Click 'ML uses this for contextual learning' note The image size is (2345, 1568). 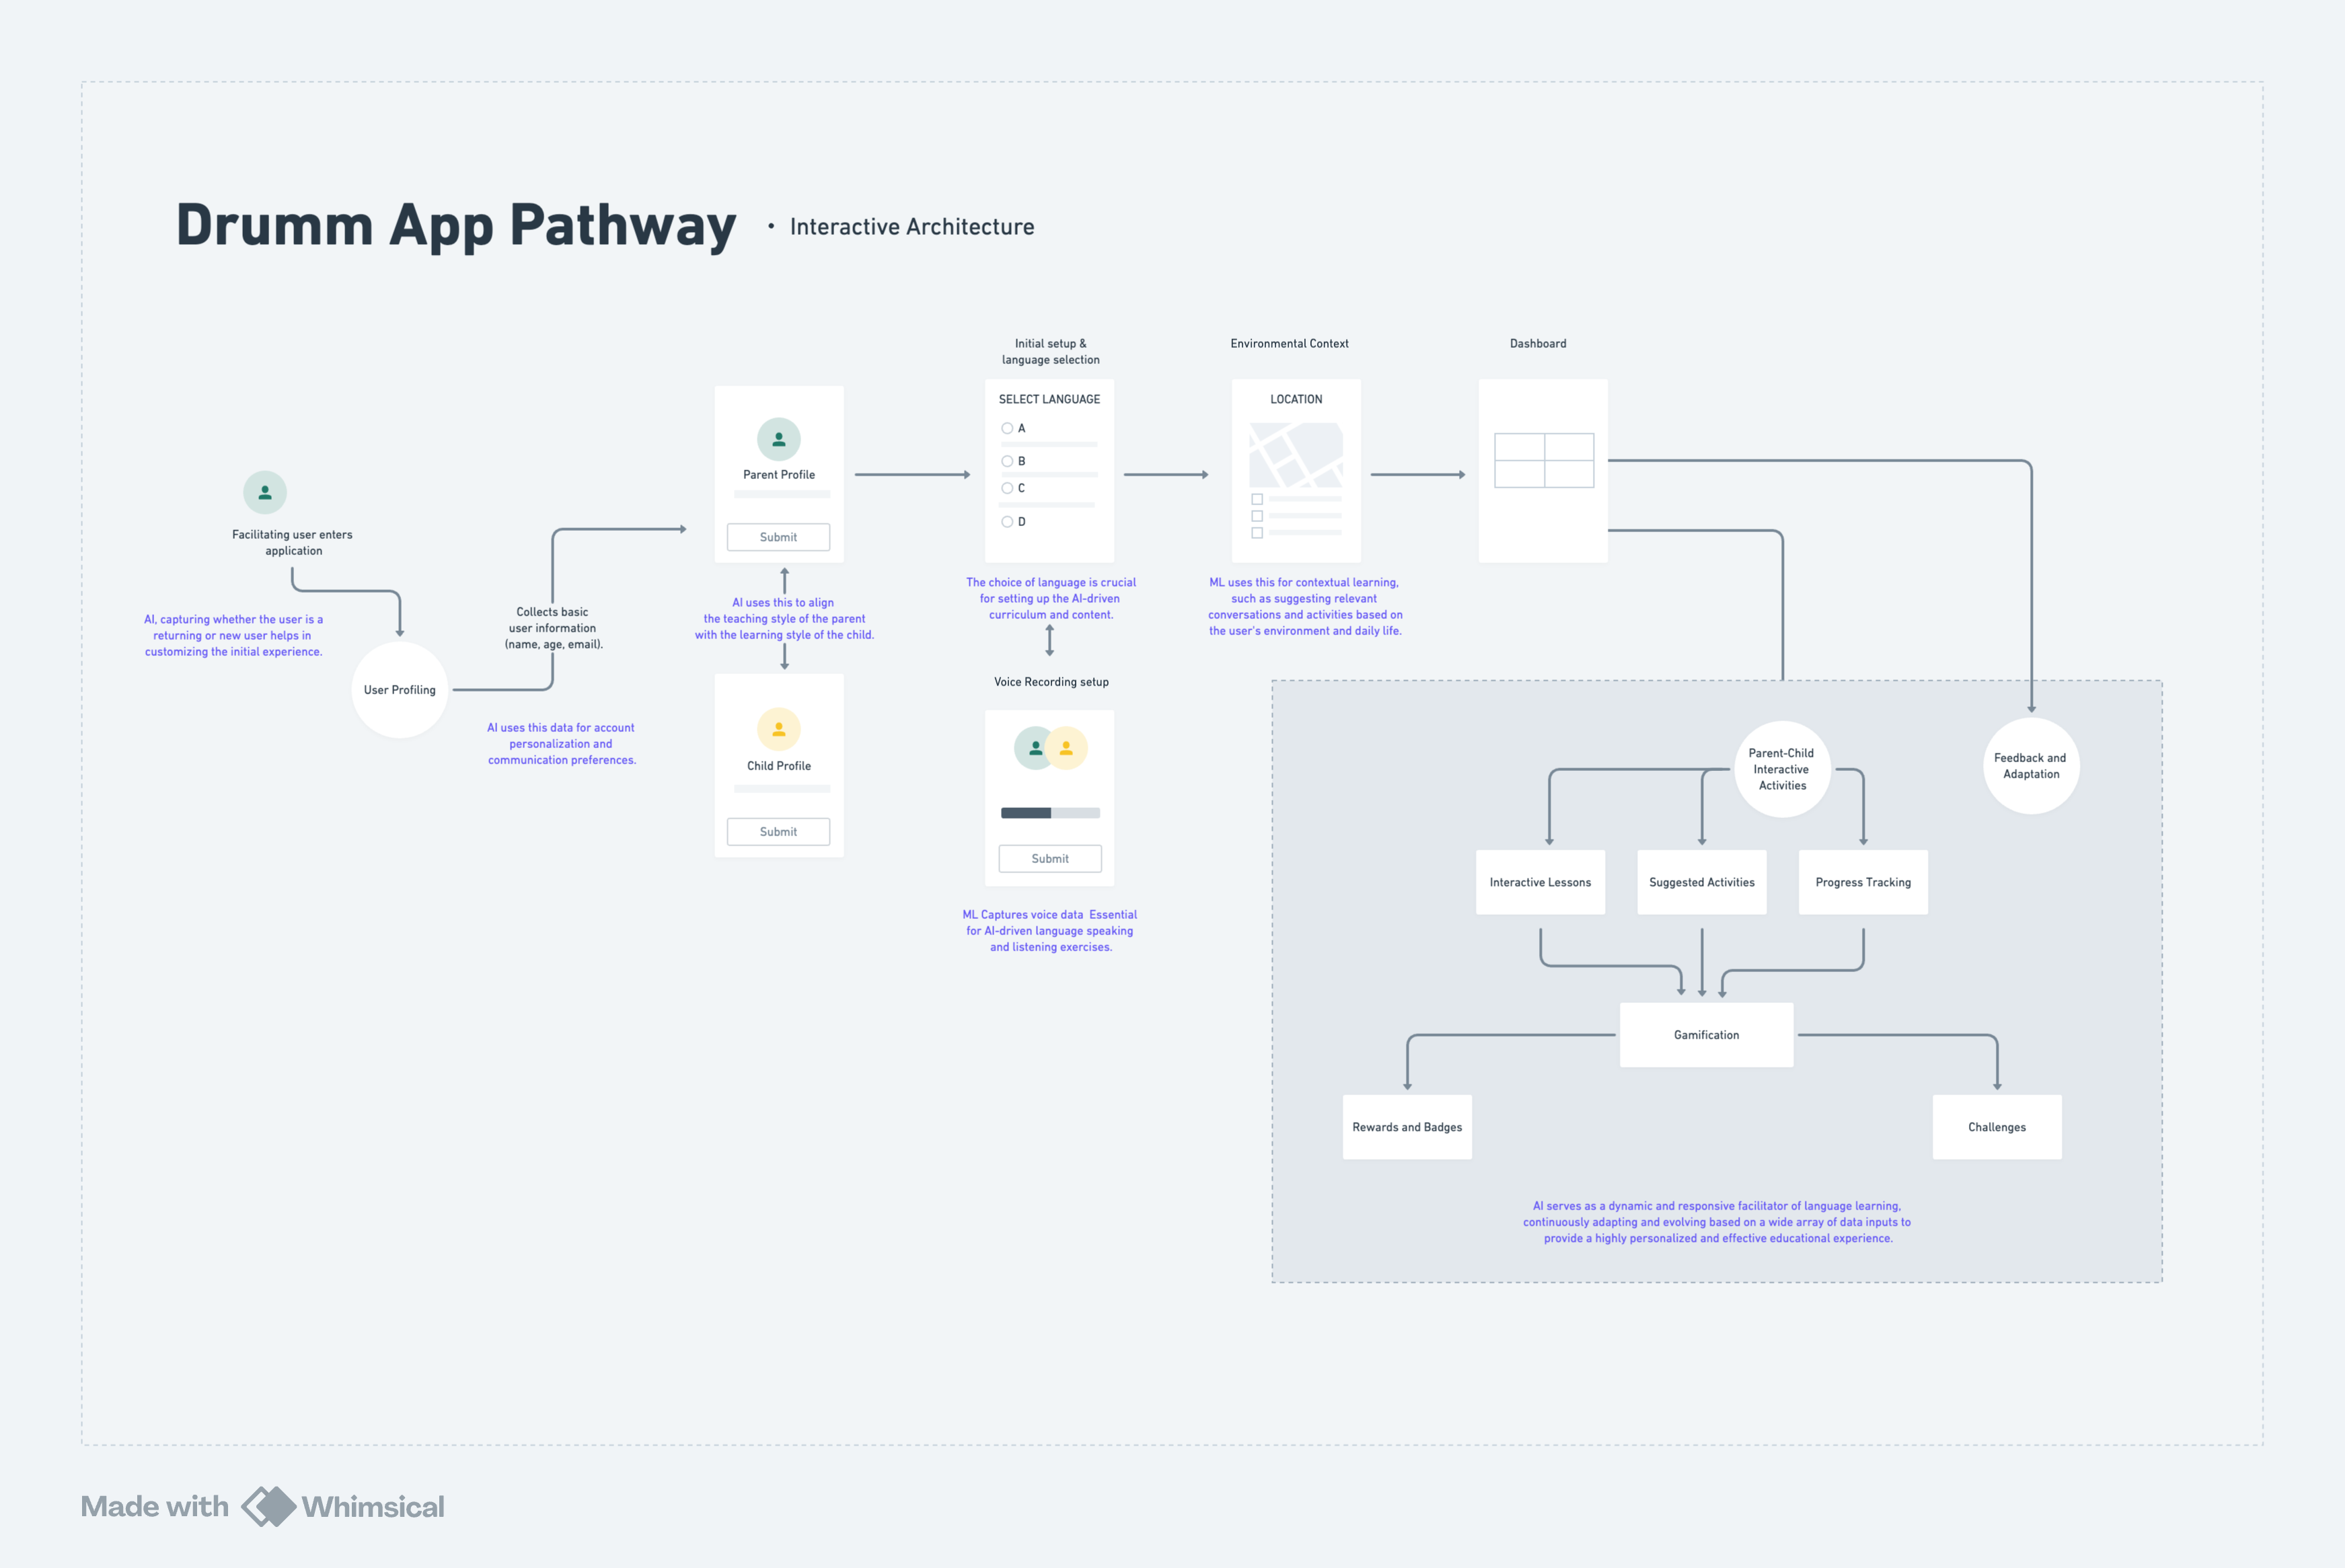[x=1305, y=606]
